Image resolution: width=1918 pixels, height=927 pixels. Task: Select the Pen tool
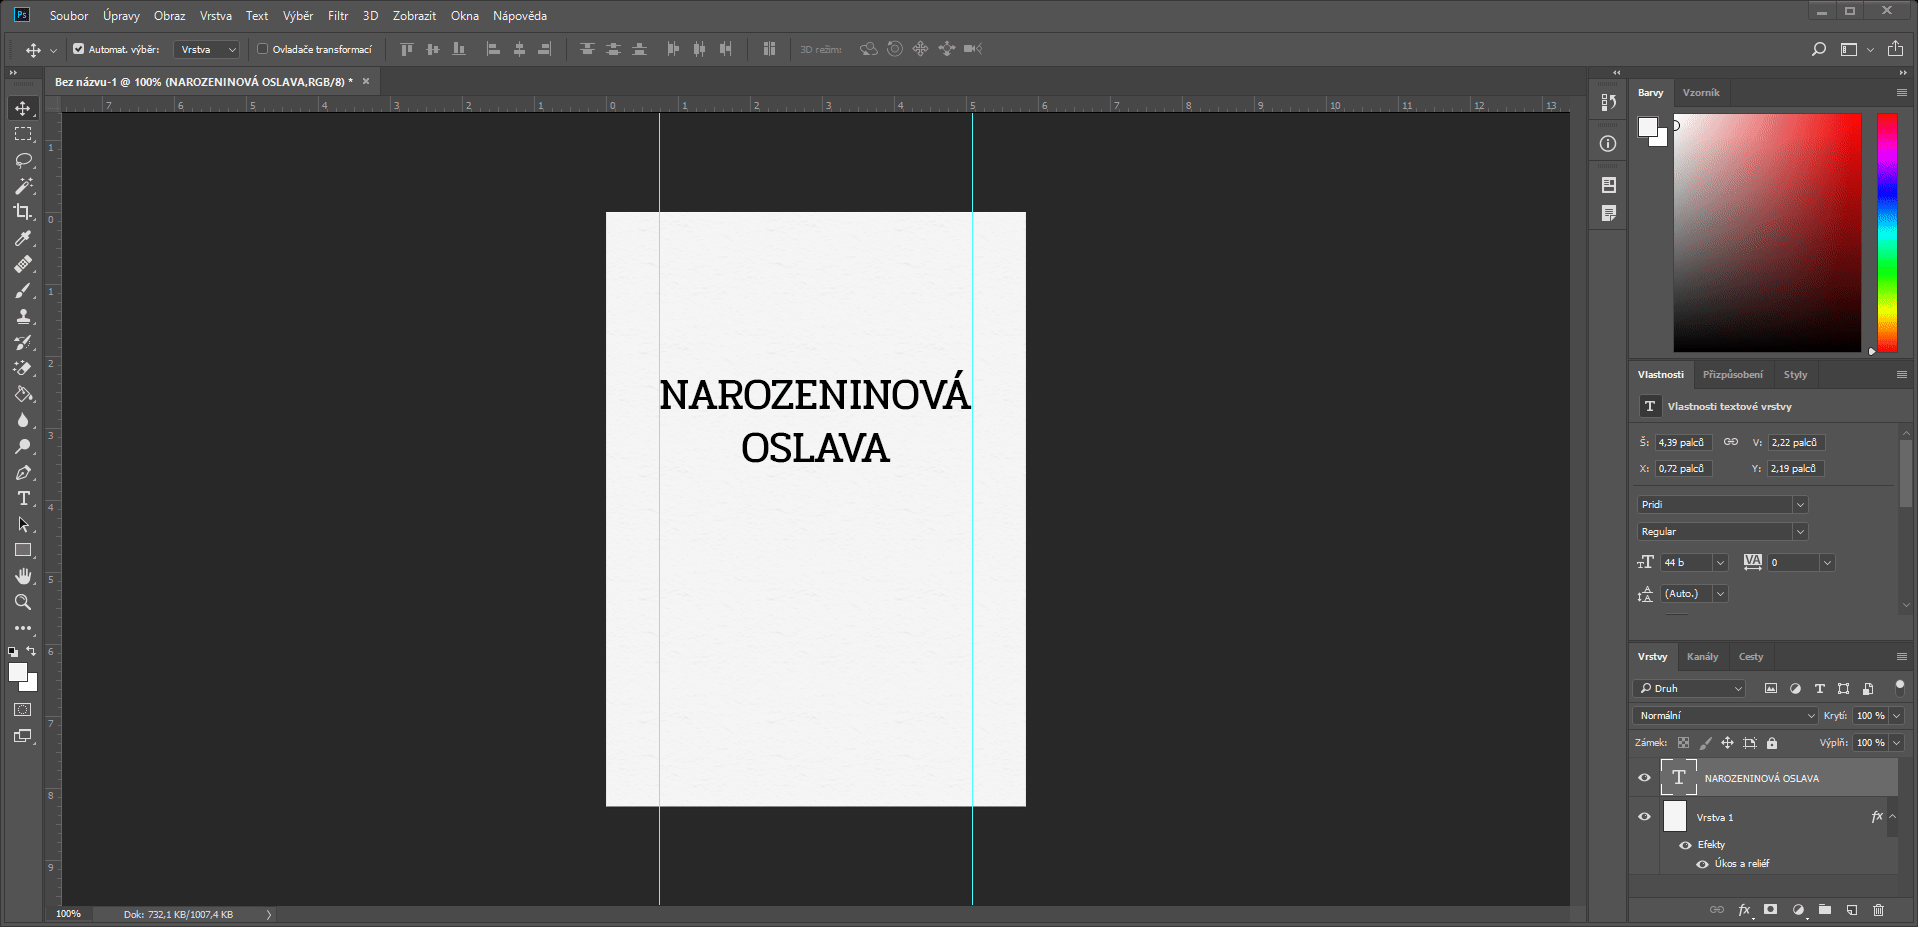(x=23, y=472)
